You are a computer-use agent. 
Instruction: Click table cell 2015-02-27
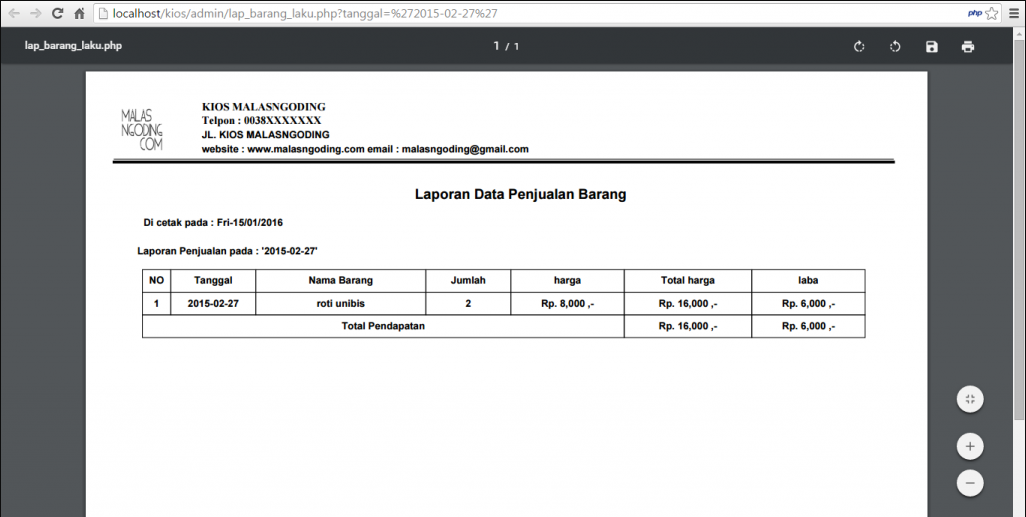coord(213,304)
